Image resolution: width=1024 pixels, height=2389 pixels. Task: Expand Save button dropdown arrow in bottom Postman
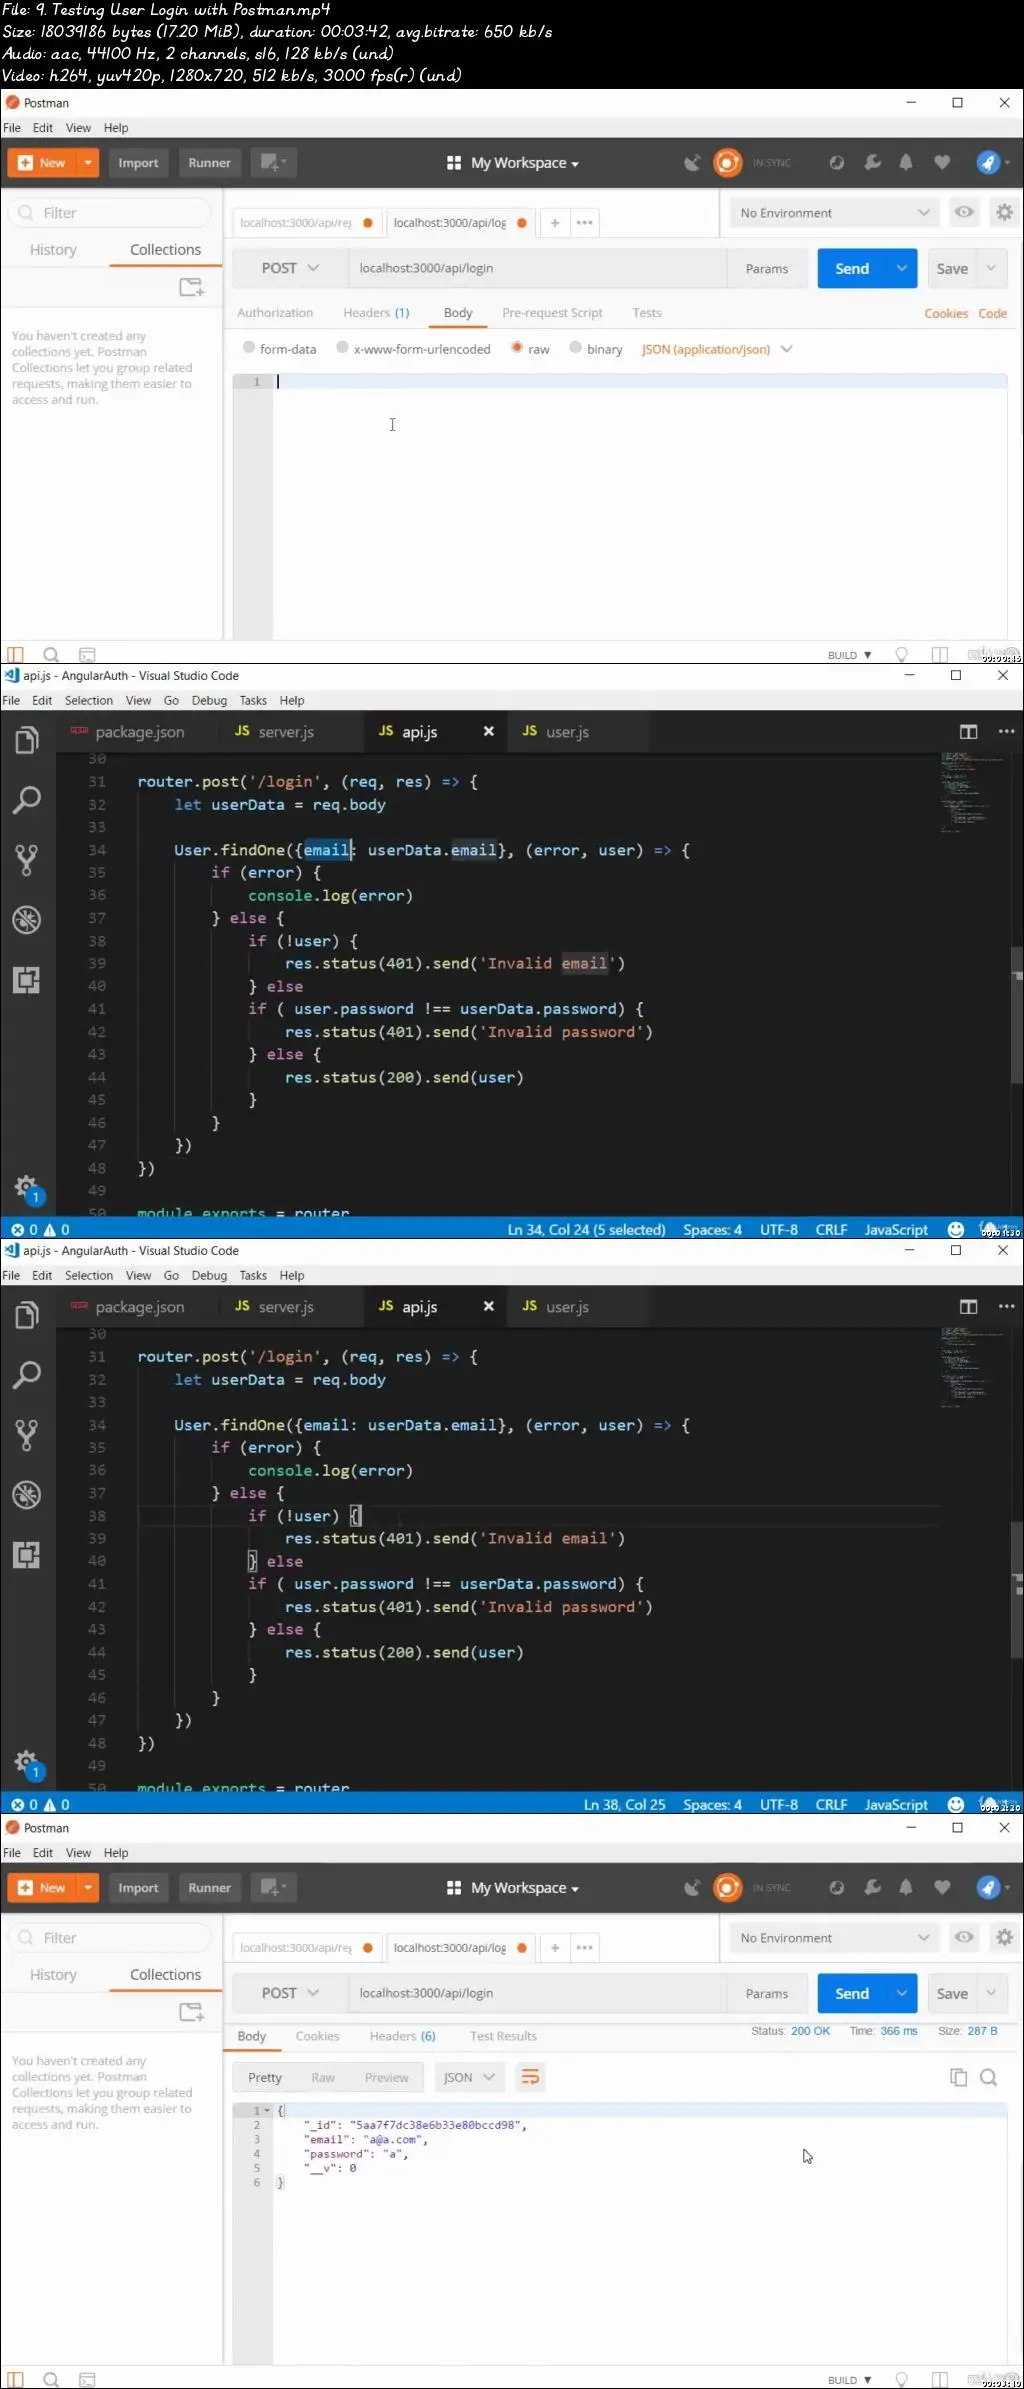(992, 1993)
